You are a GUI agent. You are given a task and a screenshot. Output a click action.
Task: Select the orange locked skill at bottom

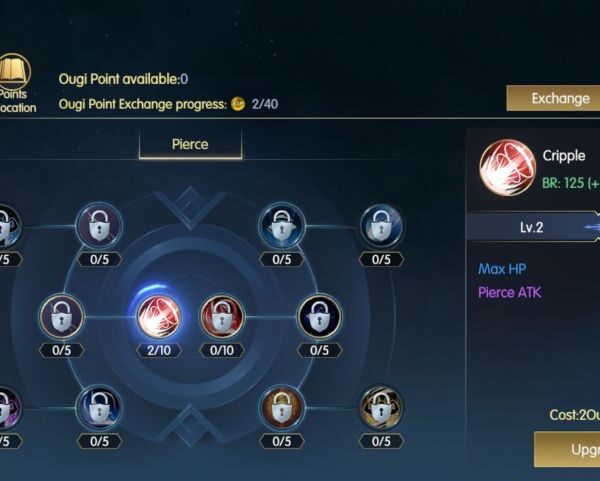coord(282,408)
